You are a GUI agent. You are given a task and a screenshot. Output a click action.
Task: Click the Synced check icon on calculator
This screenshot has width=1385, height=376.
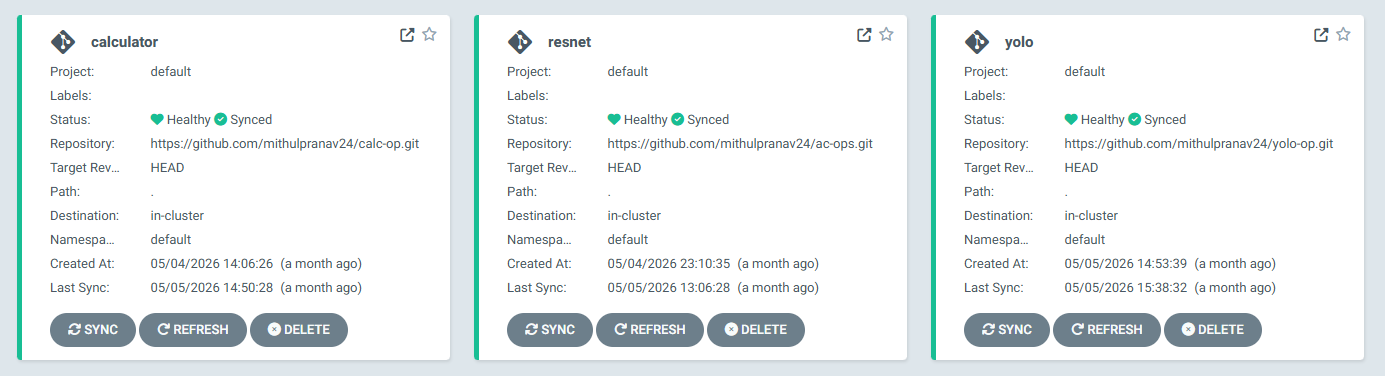(x=221, y=119)
